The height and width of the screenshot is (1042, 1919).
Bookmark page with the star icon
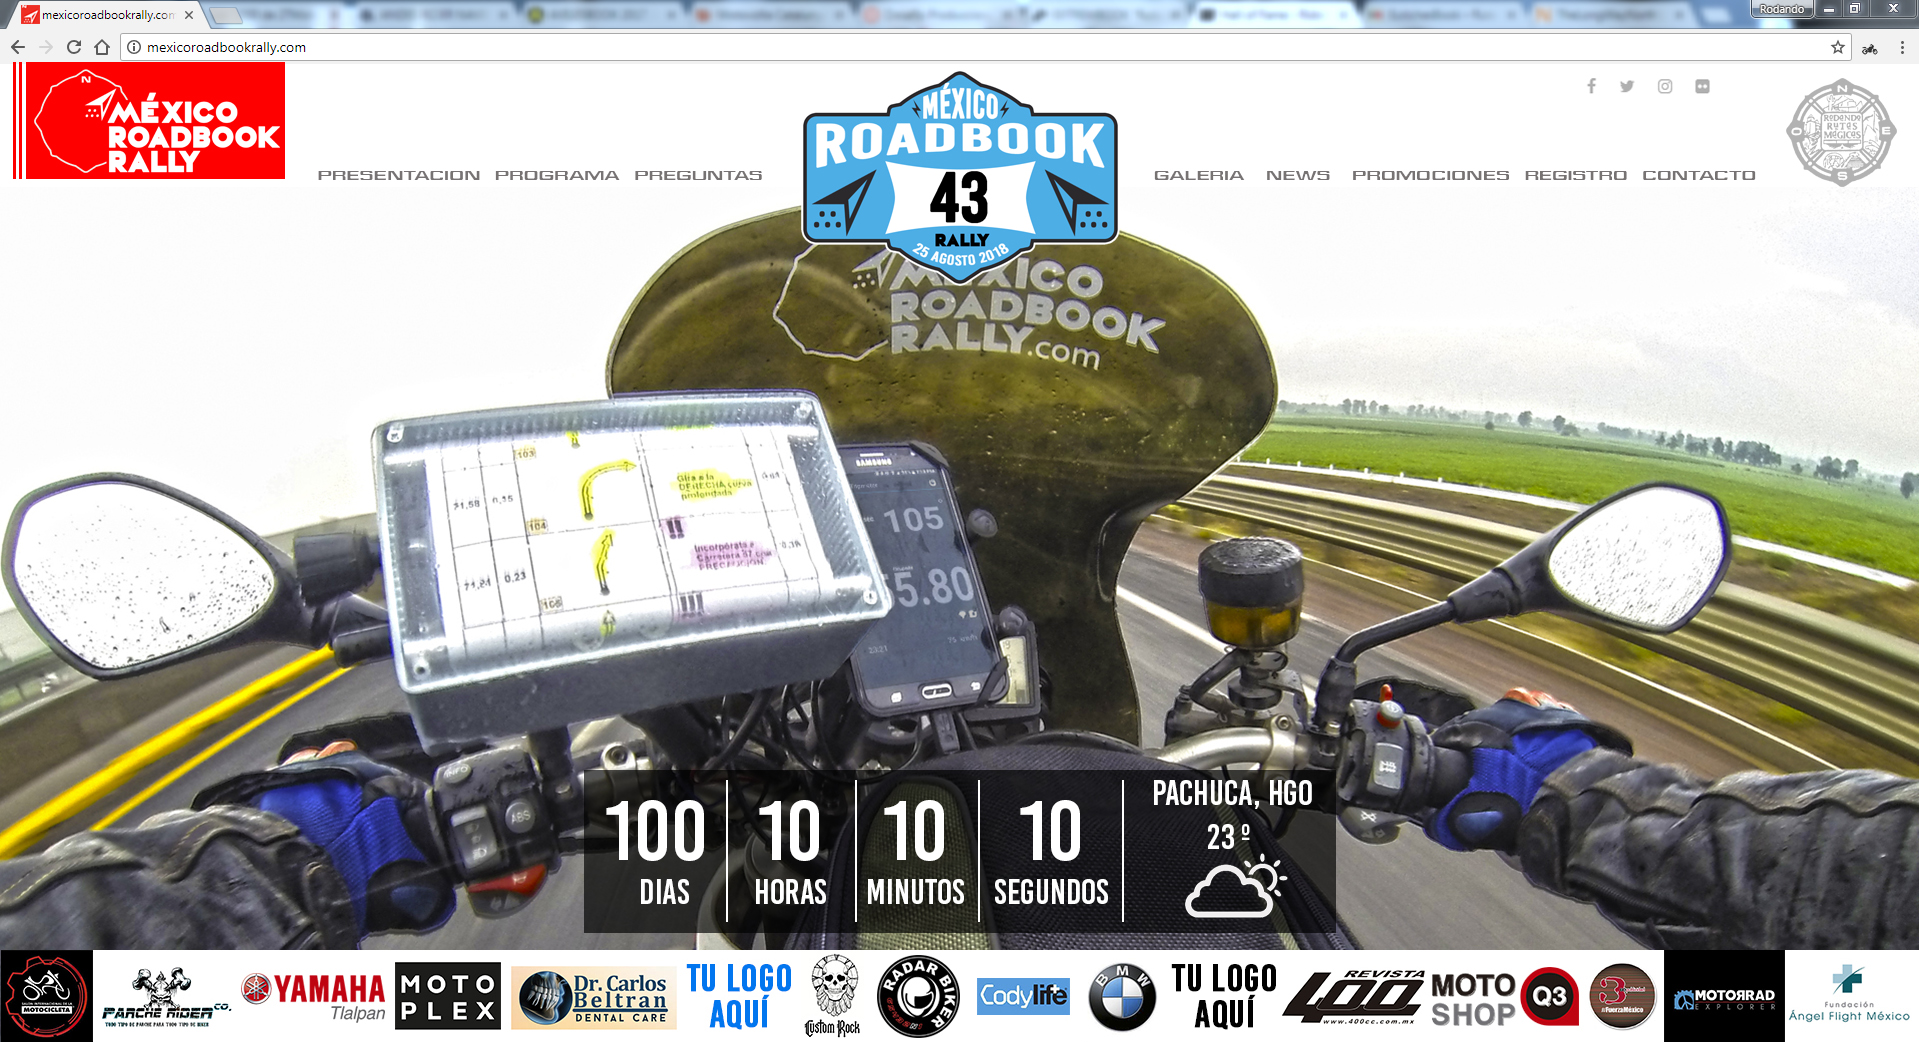[x=1837, y=47]
